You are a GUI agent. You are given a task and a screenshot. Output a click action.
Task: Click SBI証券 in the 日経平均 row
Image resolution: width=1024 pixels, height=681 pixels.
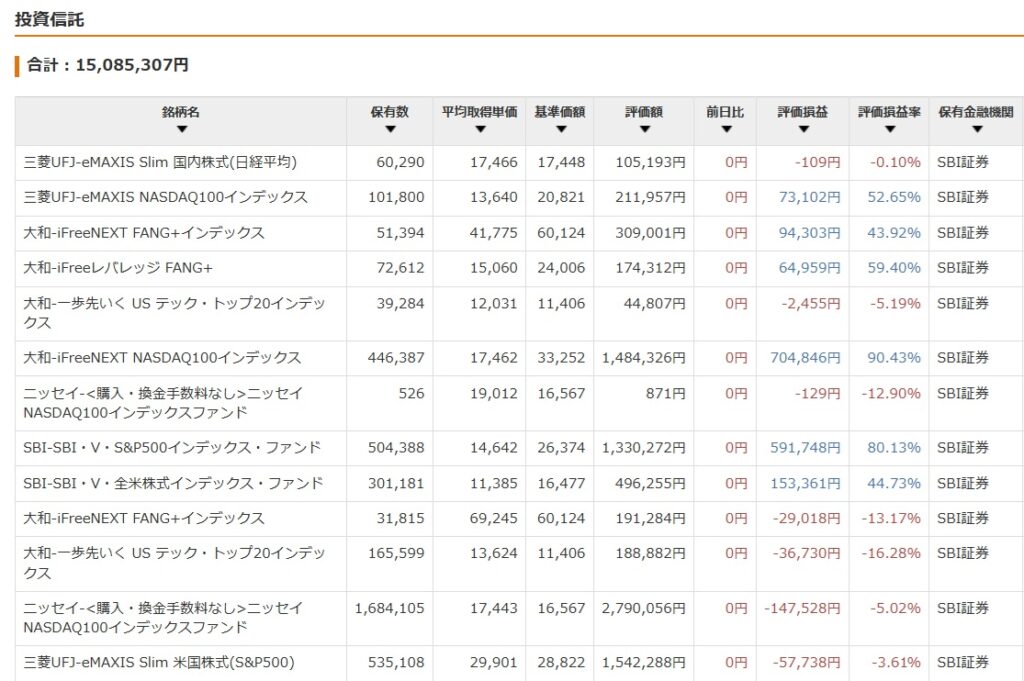click(963, 162)
